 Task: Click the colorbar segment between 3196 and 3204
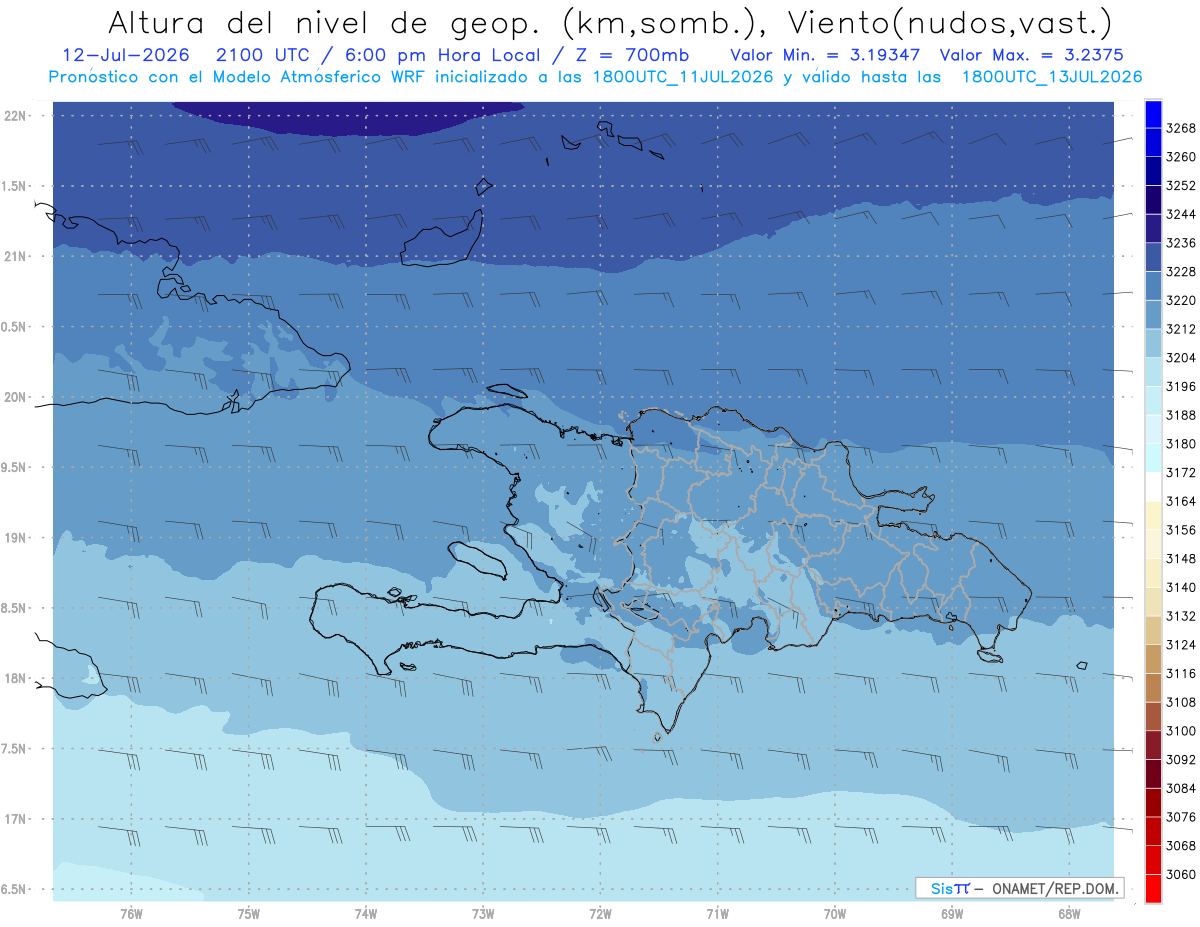point(1153,372)
